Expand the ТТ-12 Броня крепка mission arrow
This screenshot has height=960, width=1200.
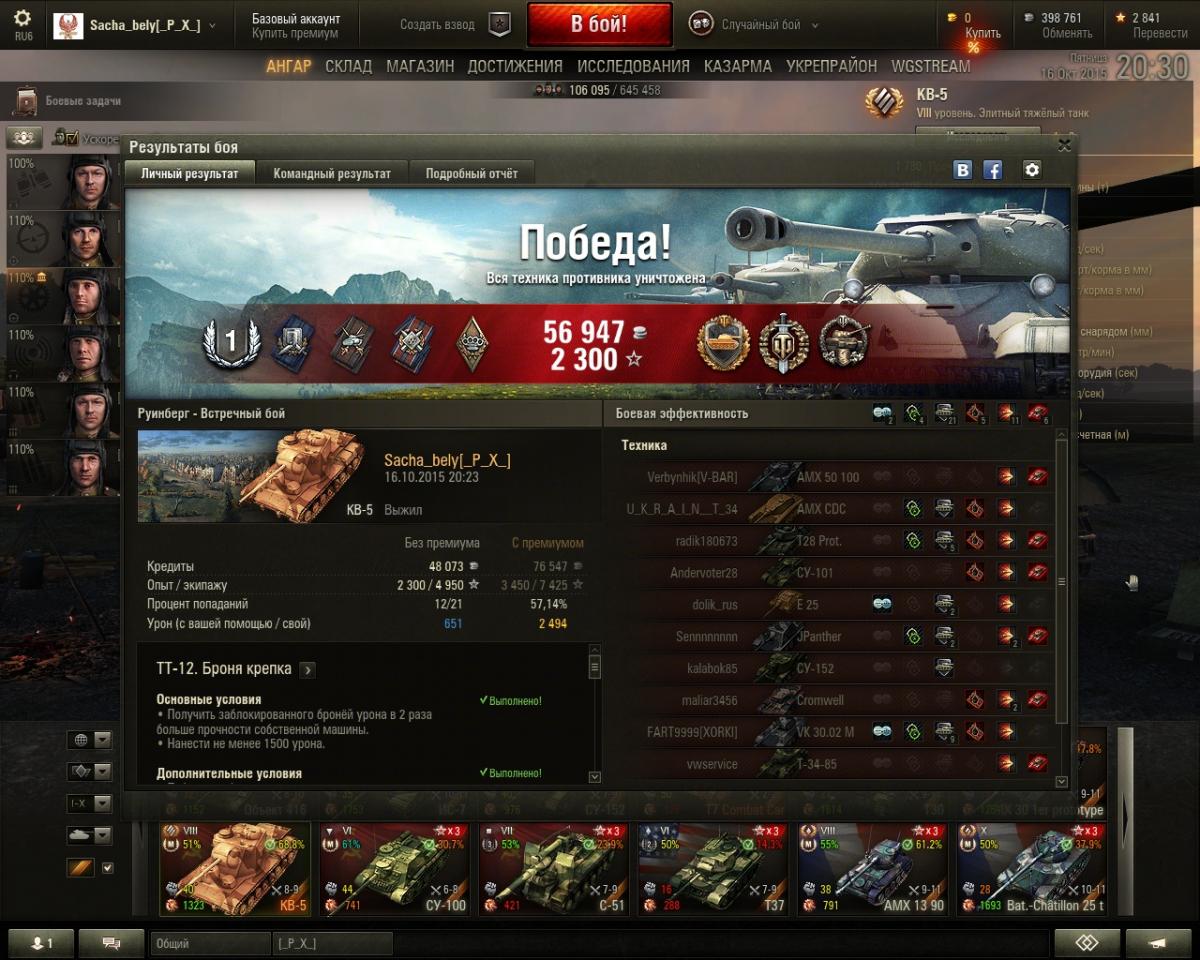point(307,670)
